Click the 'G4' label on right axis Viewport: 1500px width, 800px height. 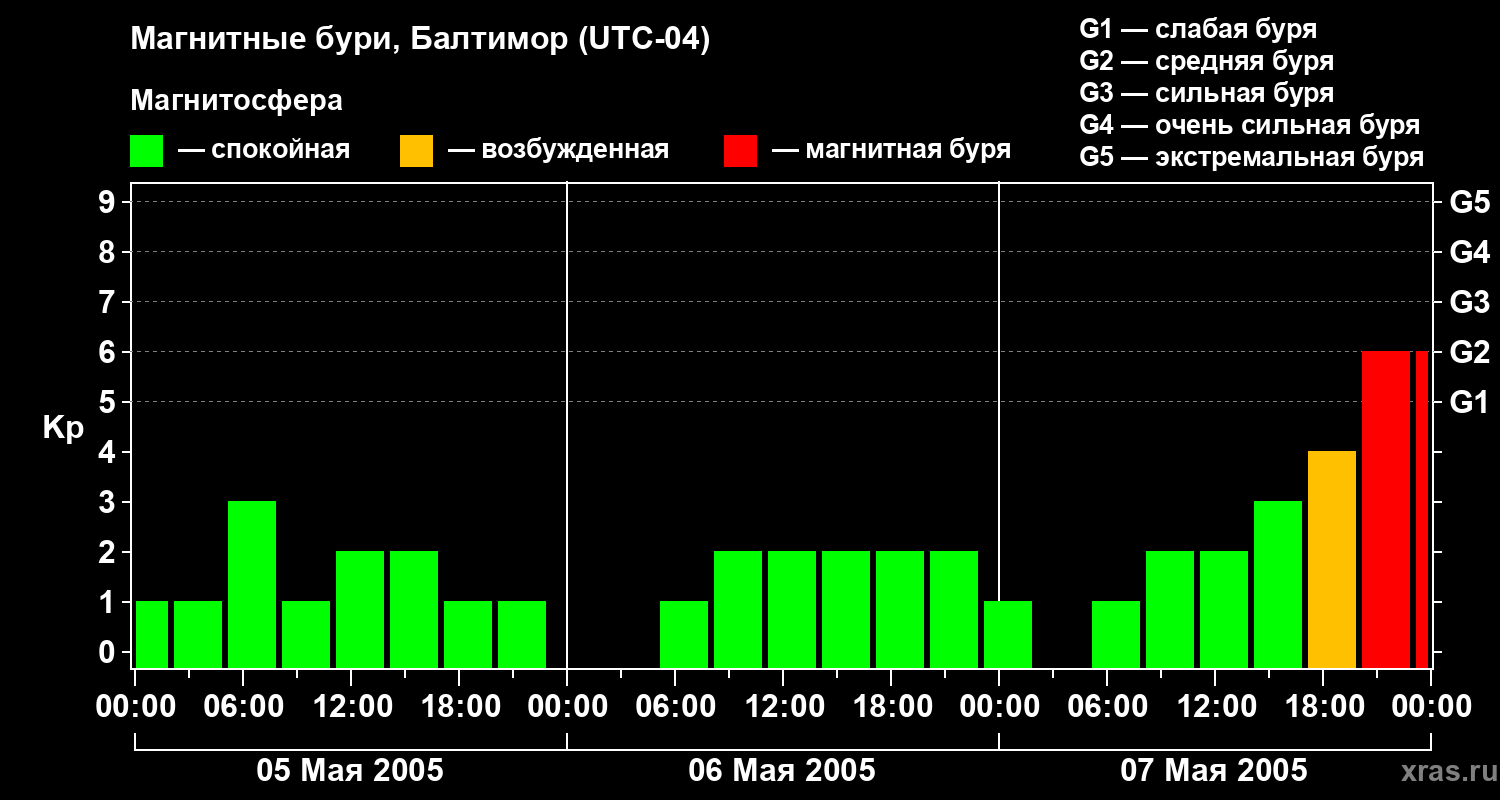point(1469,253)
